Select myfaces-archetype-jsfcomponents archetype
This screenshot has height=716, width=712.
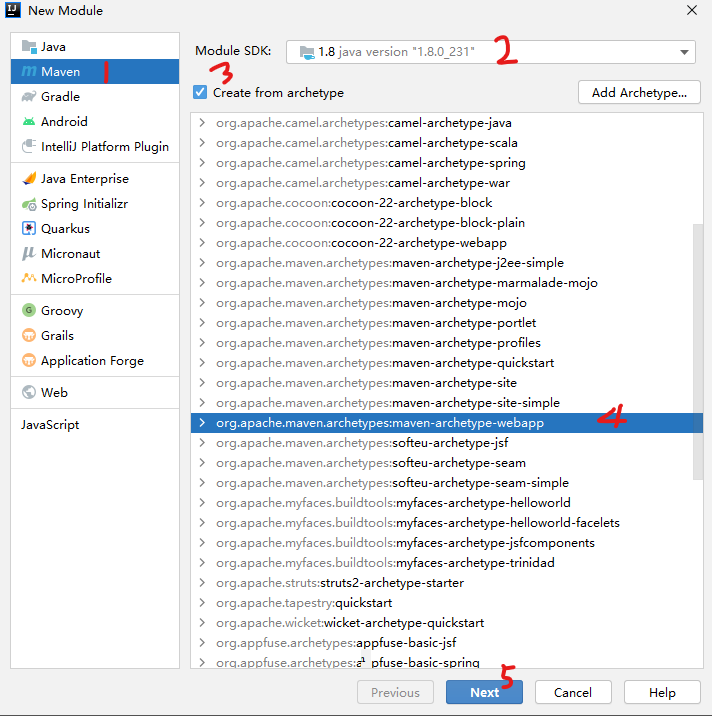coord(447,543)
